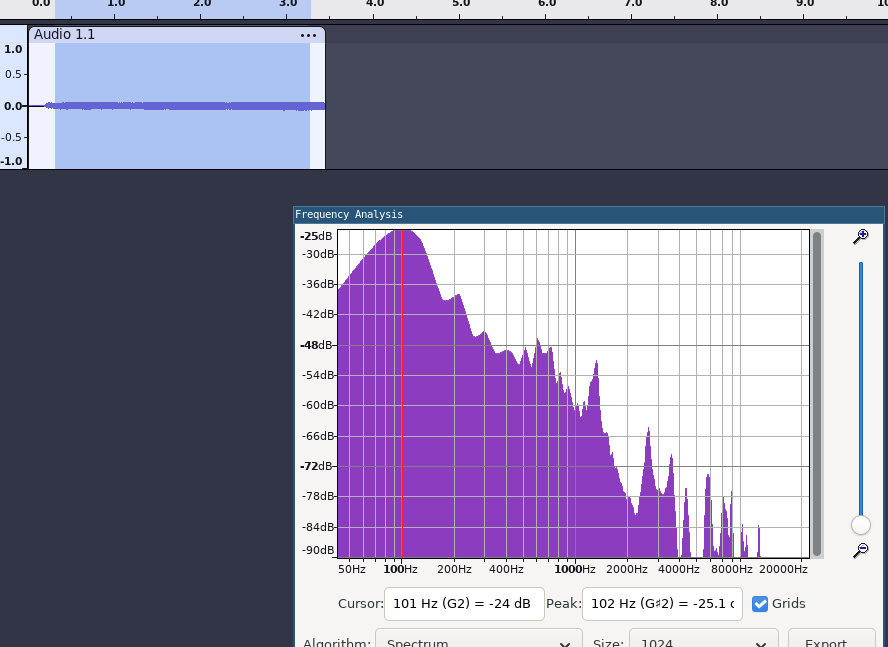Click the Export button

[x=831, y=640]
